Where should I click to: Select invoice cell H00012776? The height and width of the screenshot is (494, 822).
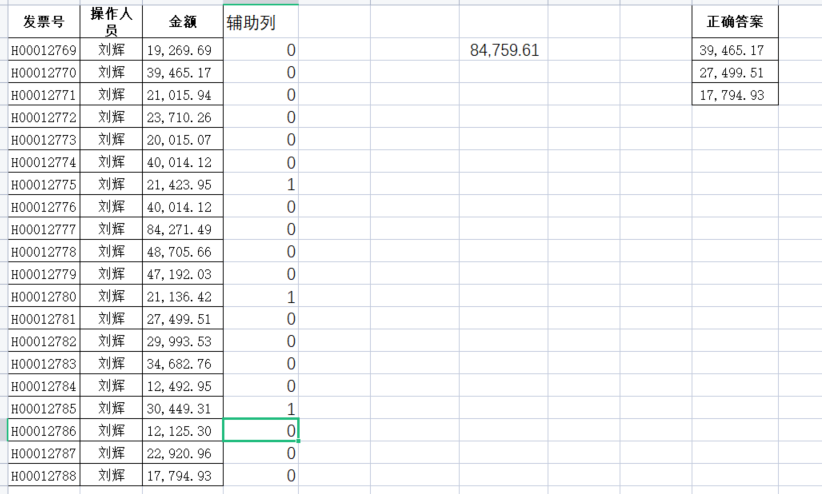coord(44,207)
